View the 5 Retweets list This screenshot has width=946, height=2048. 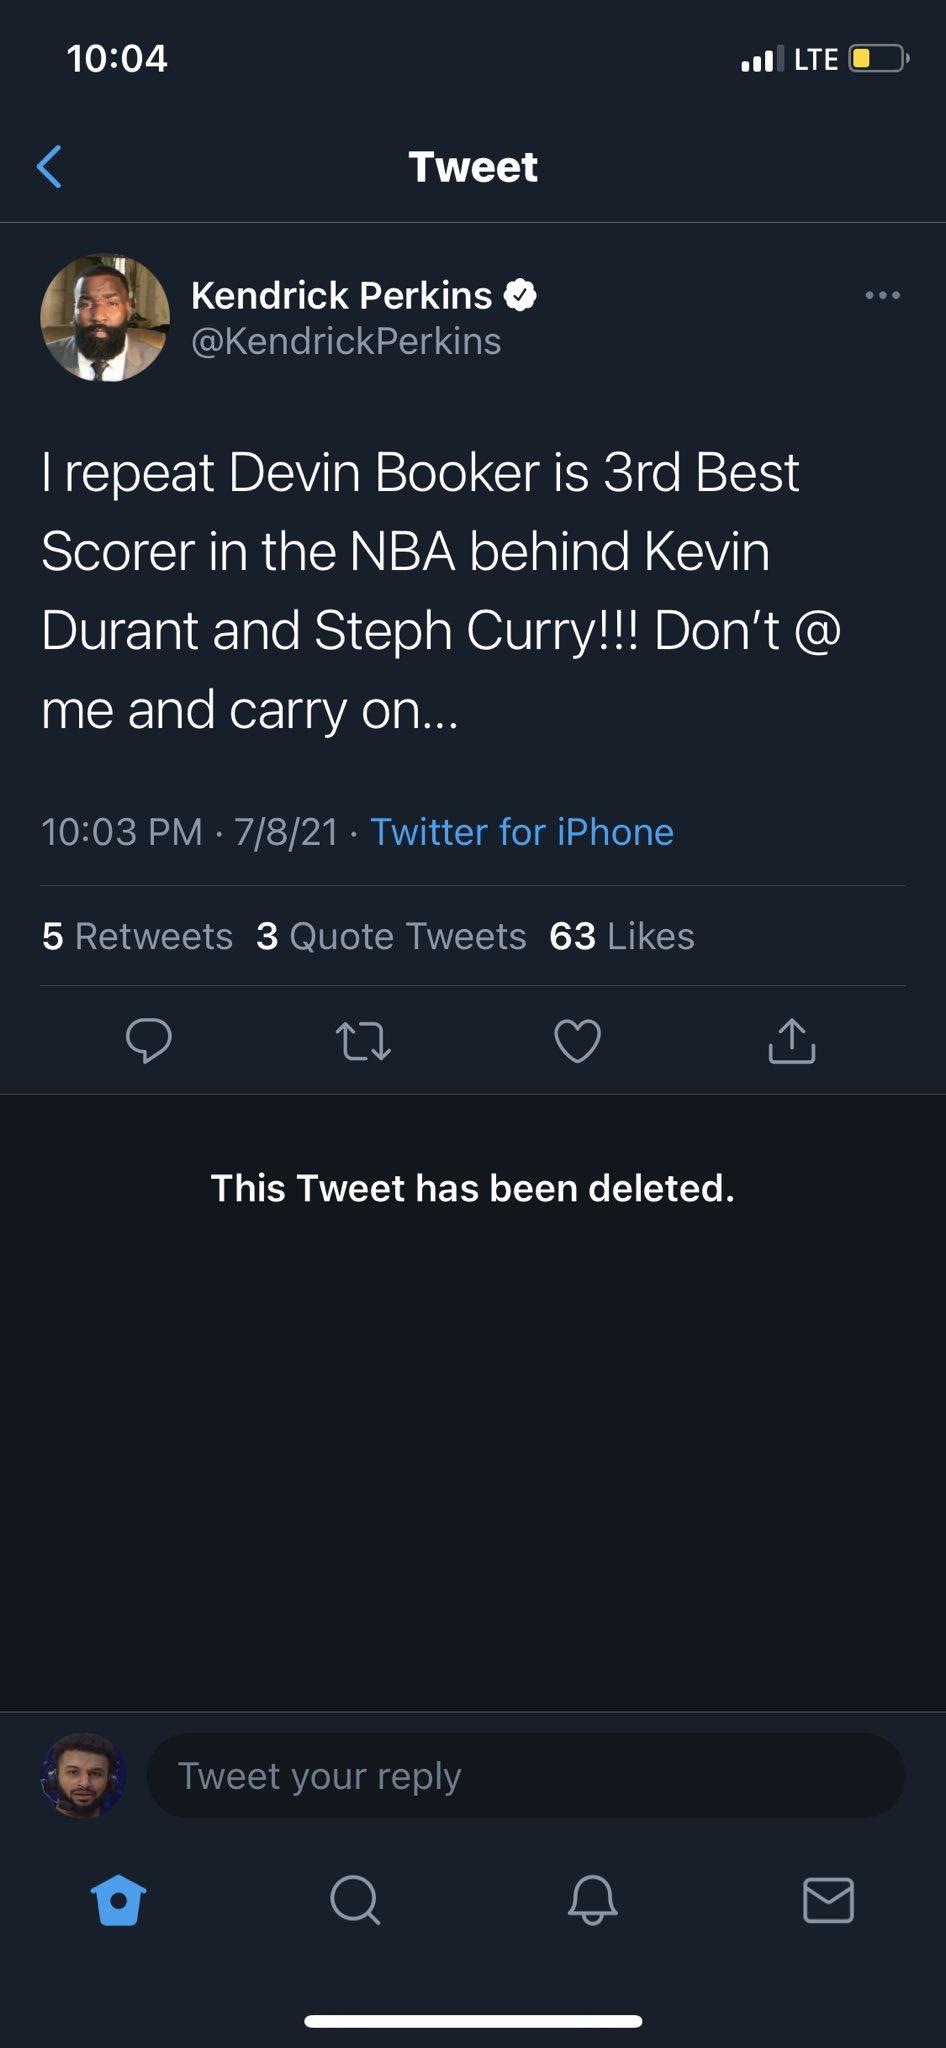[137, 936]
